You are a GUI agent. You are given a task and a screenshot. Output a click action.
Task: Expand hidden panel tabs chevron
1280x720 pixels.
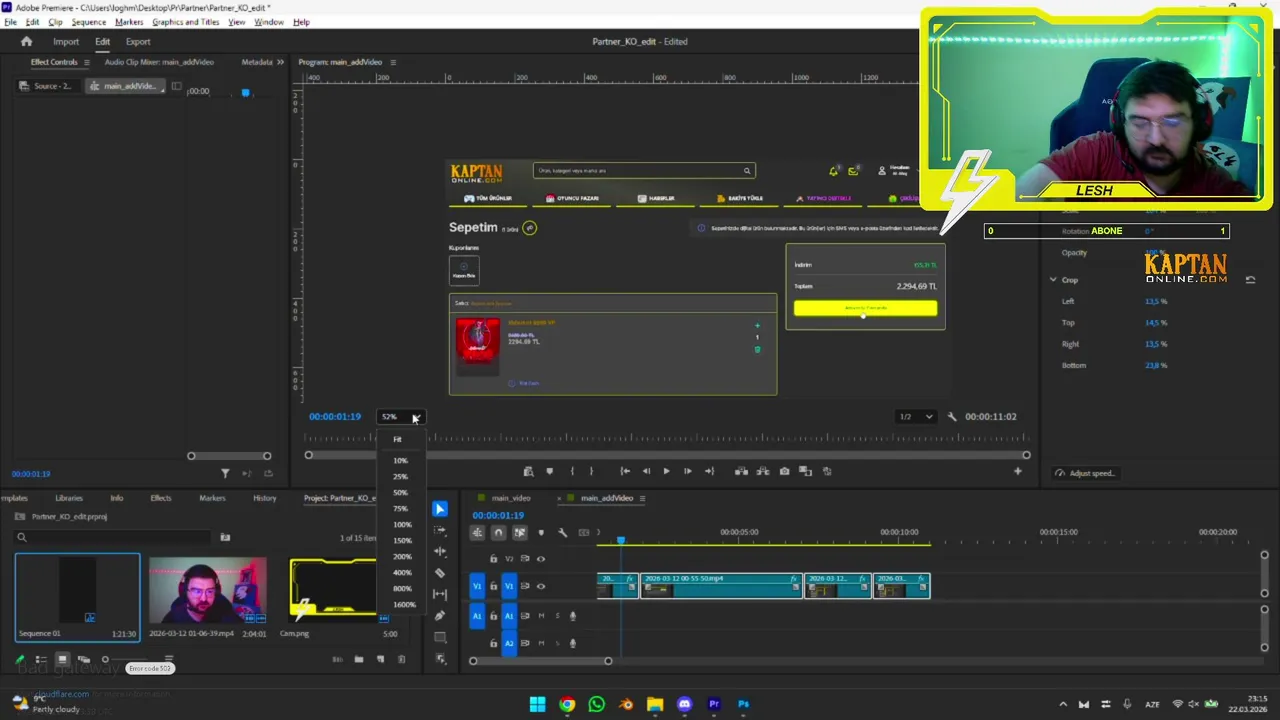point(280,62)
